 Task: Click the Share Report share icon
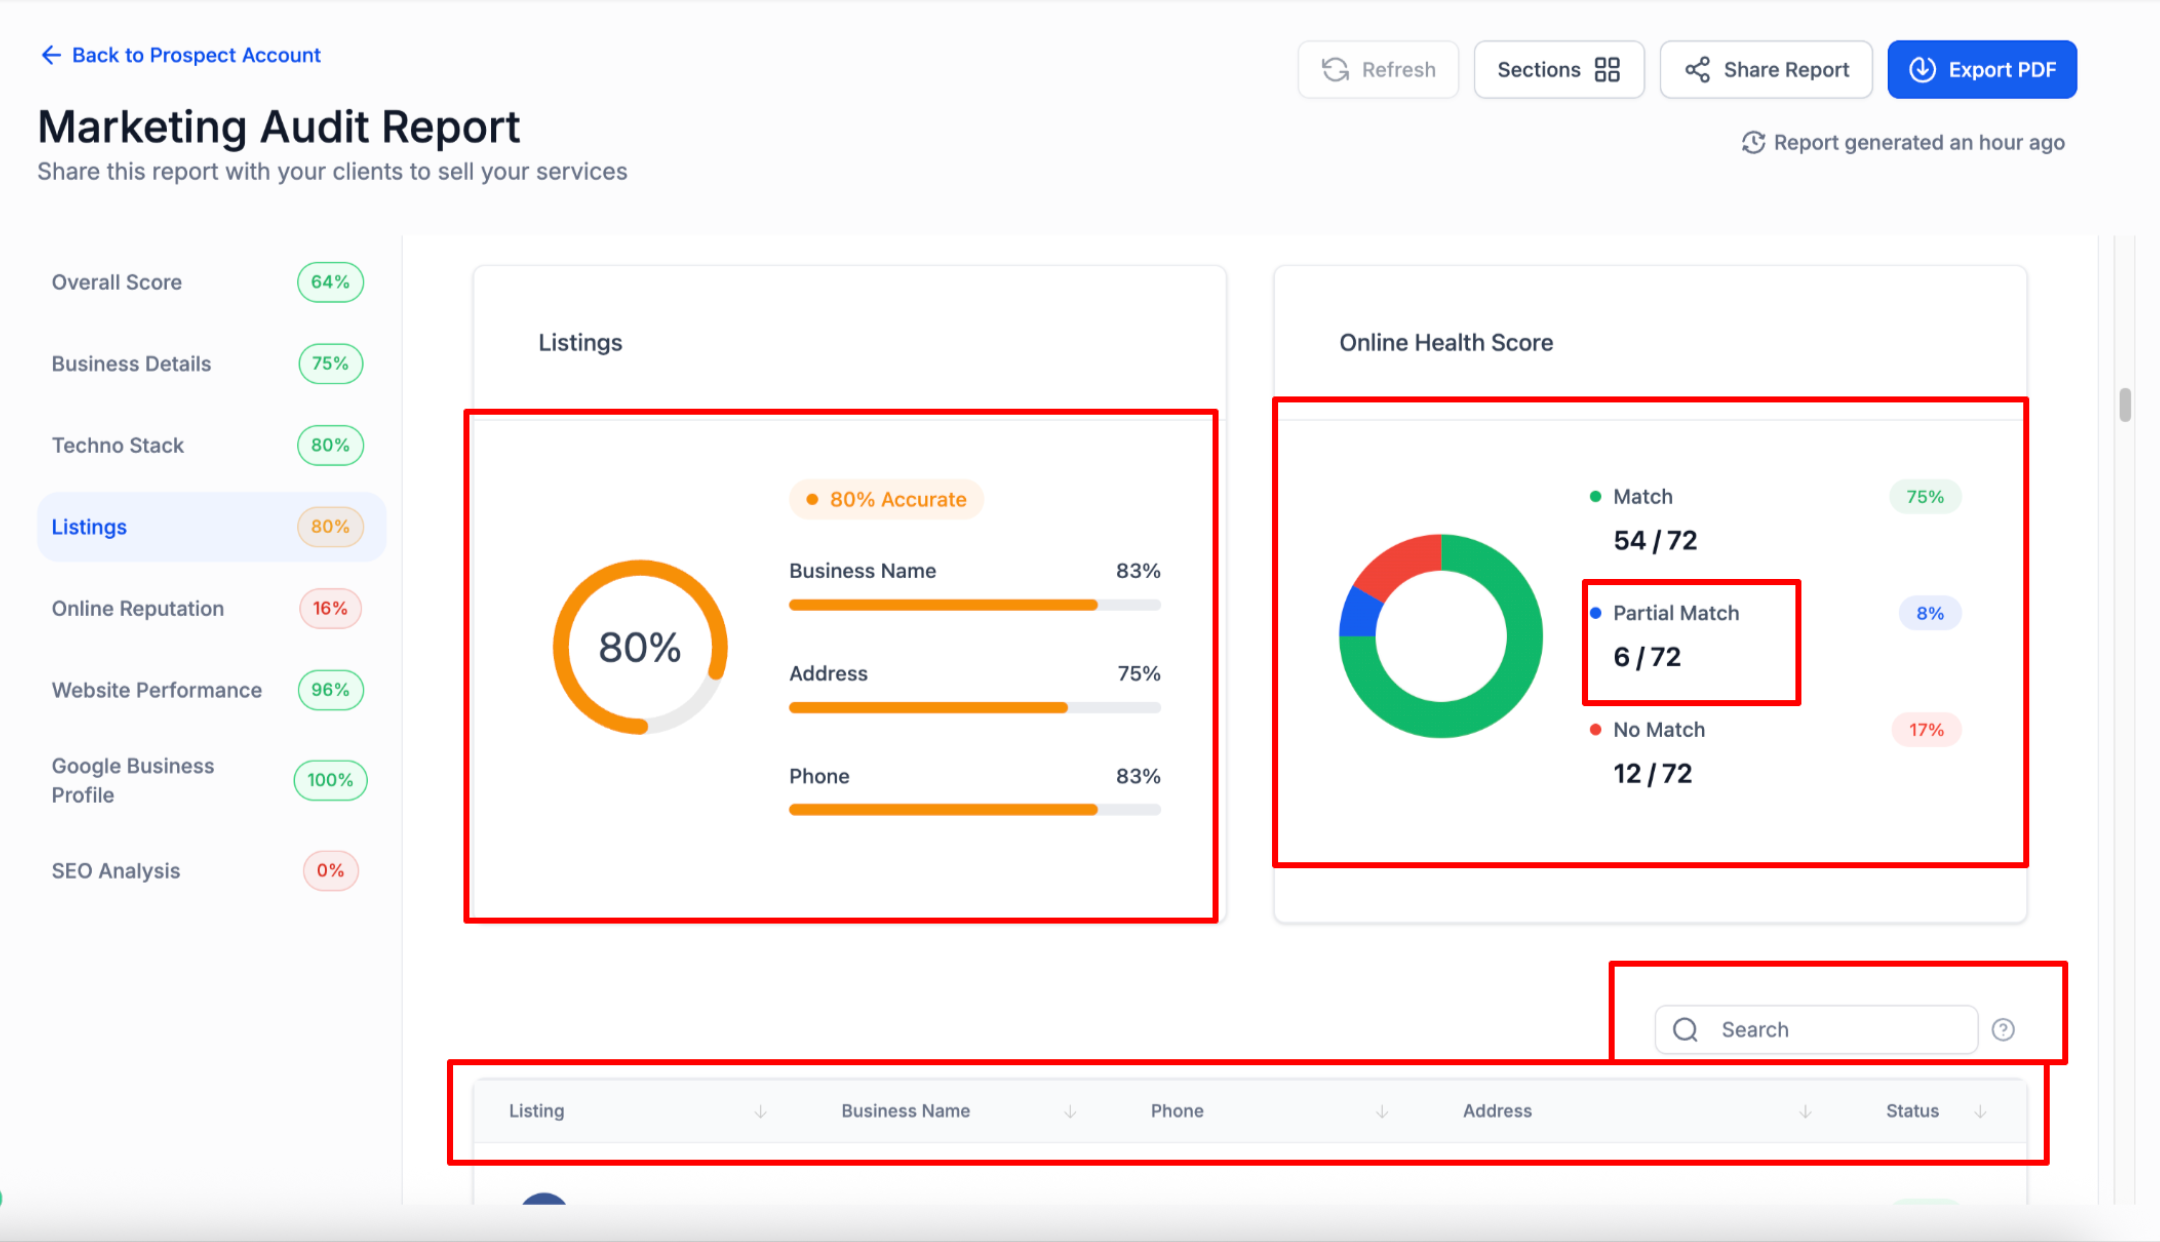pyautogui.click(x=1697, y=70)
